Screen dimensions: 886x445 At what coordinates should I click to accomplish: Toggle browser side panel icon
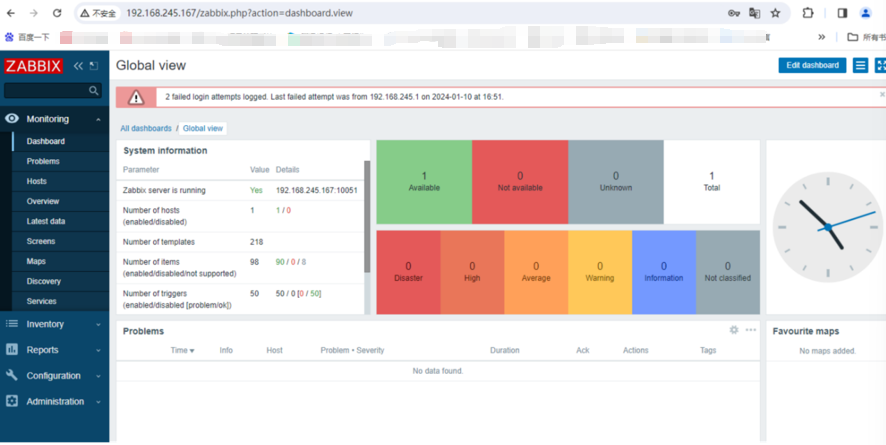(842, 13)
